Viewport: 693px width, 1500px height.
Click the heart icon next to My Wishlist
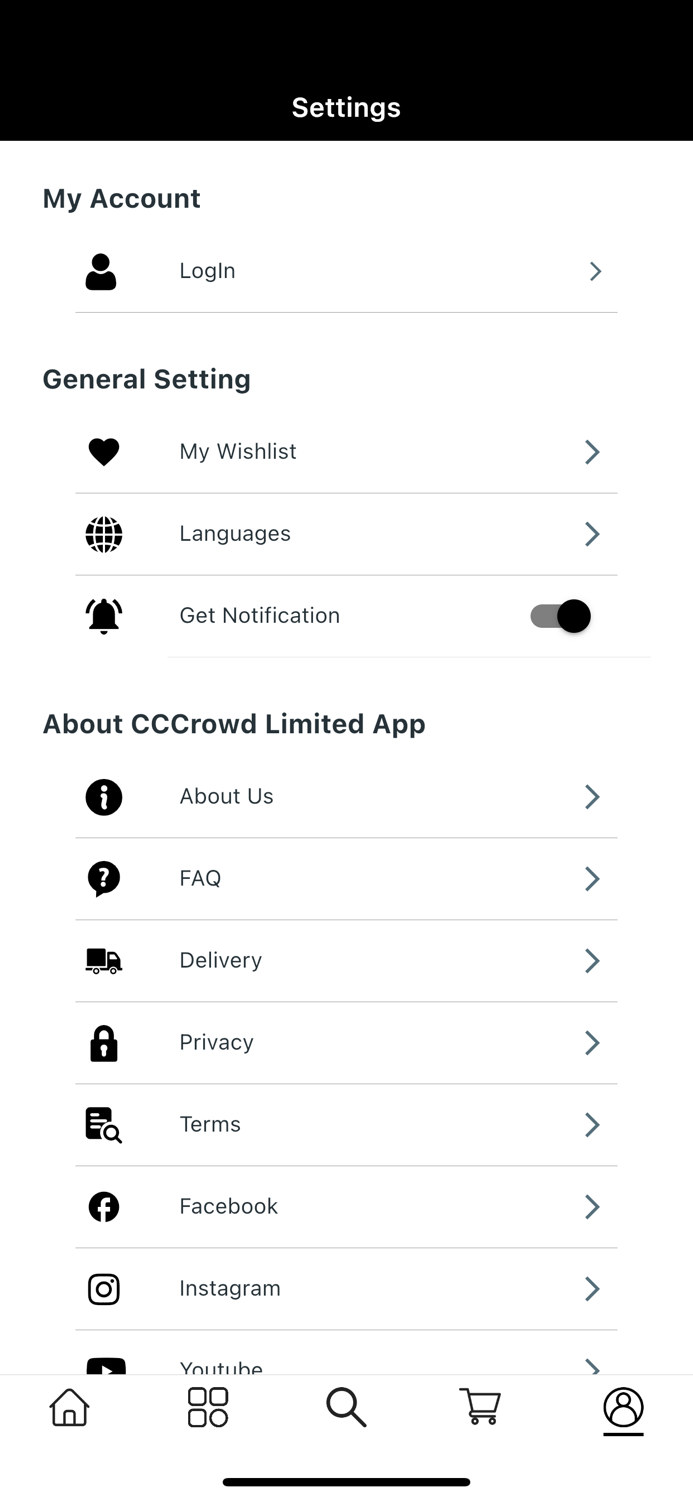[x=103, y=452]
